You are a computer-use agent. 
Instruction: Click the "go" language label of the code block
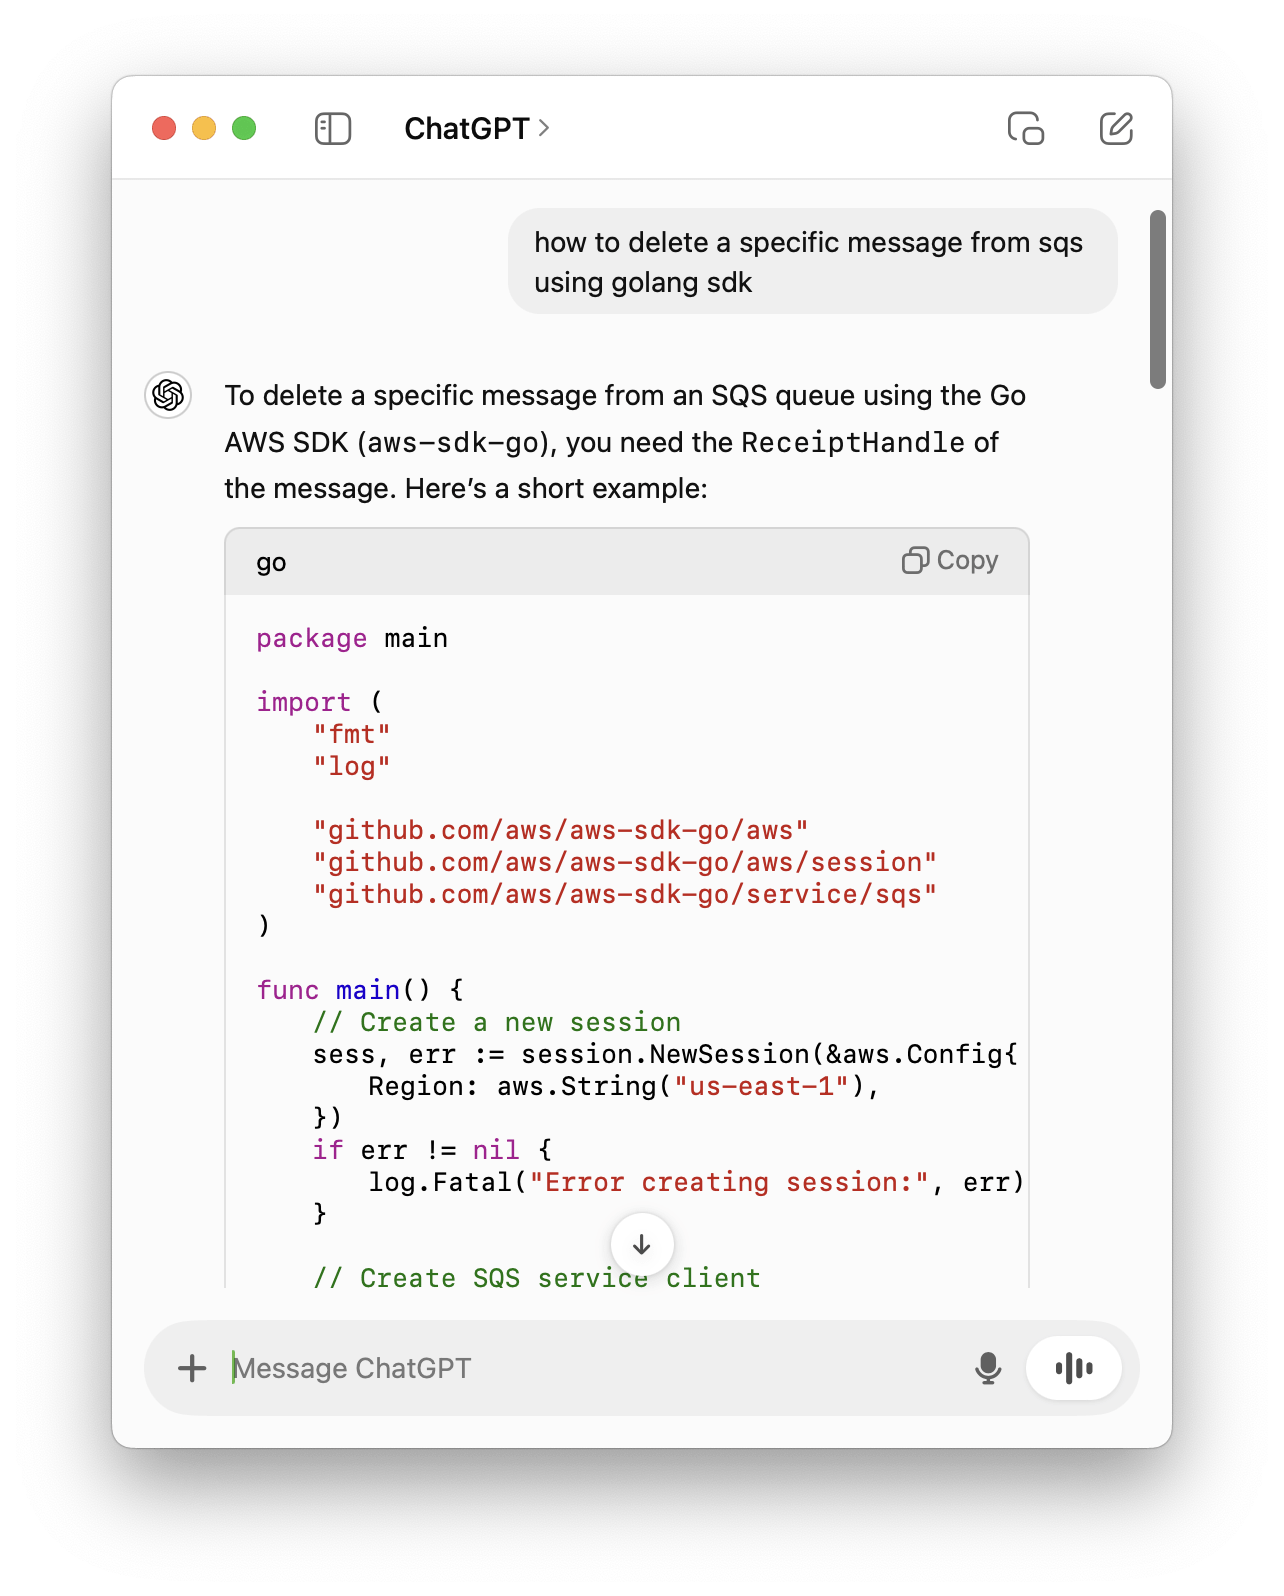(271, 563)
